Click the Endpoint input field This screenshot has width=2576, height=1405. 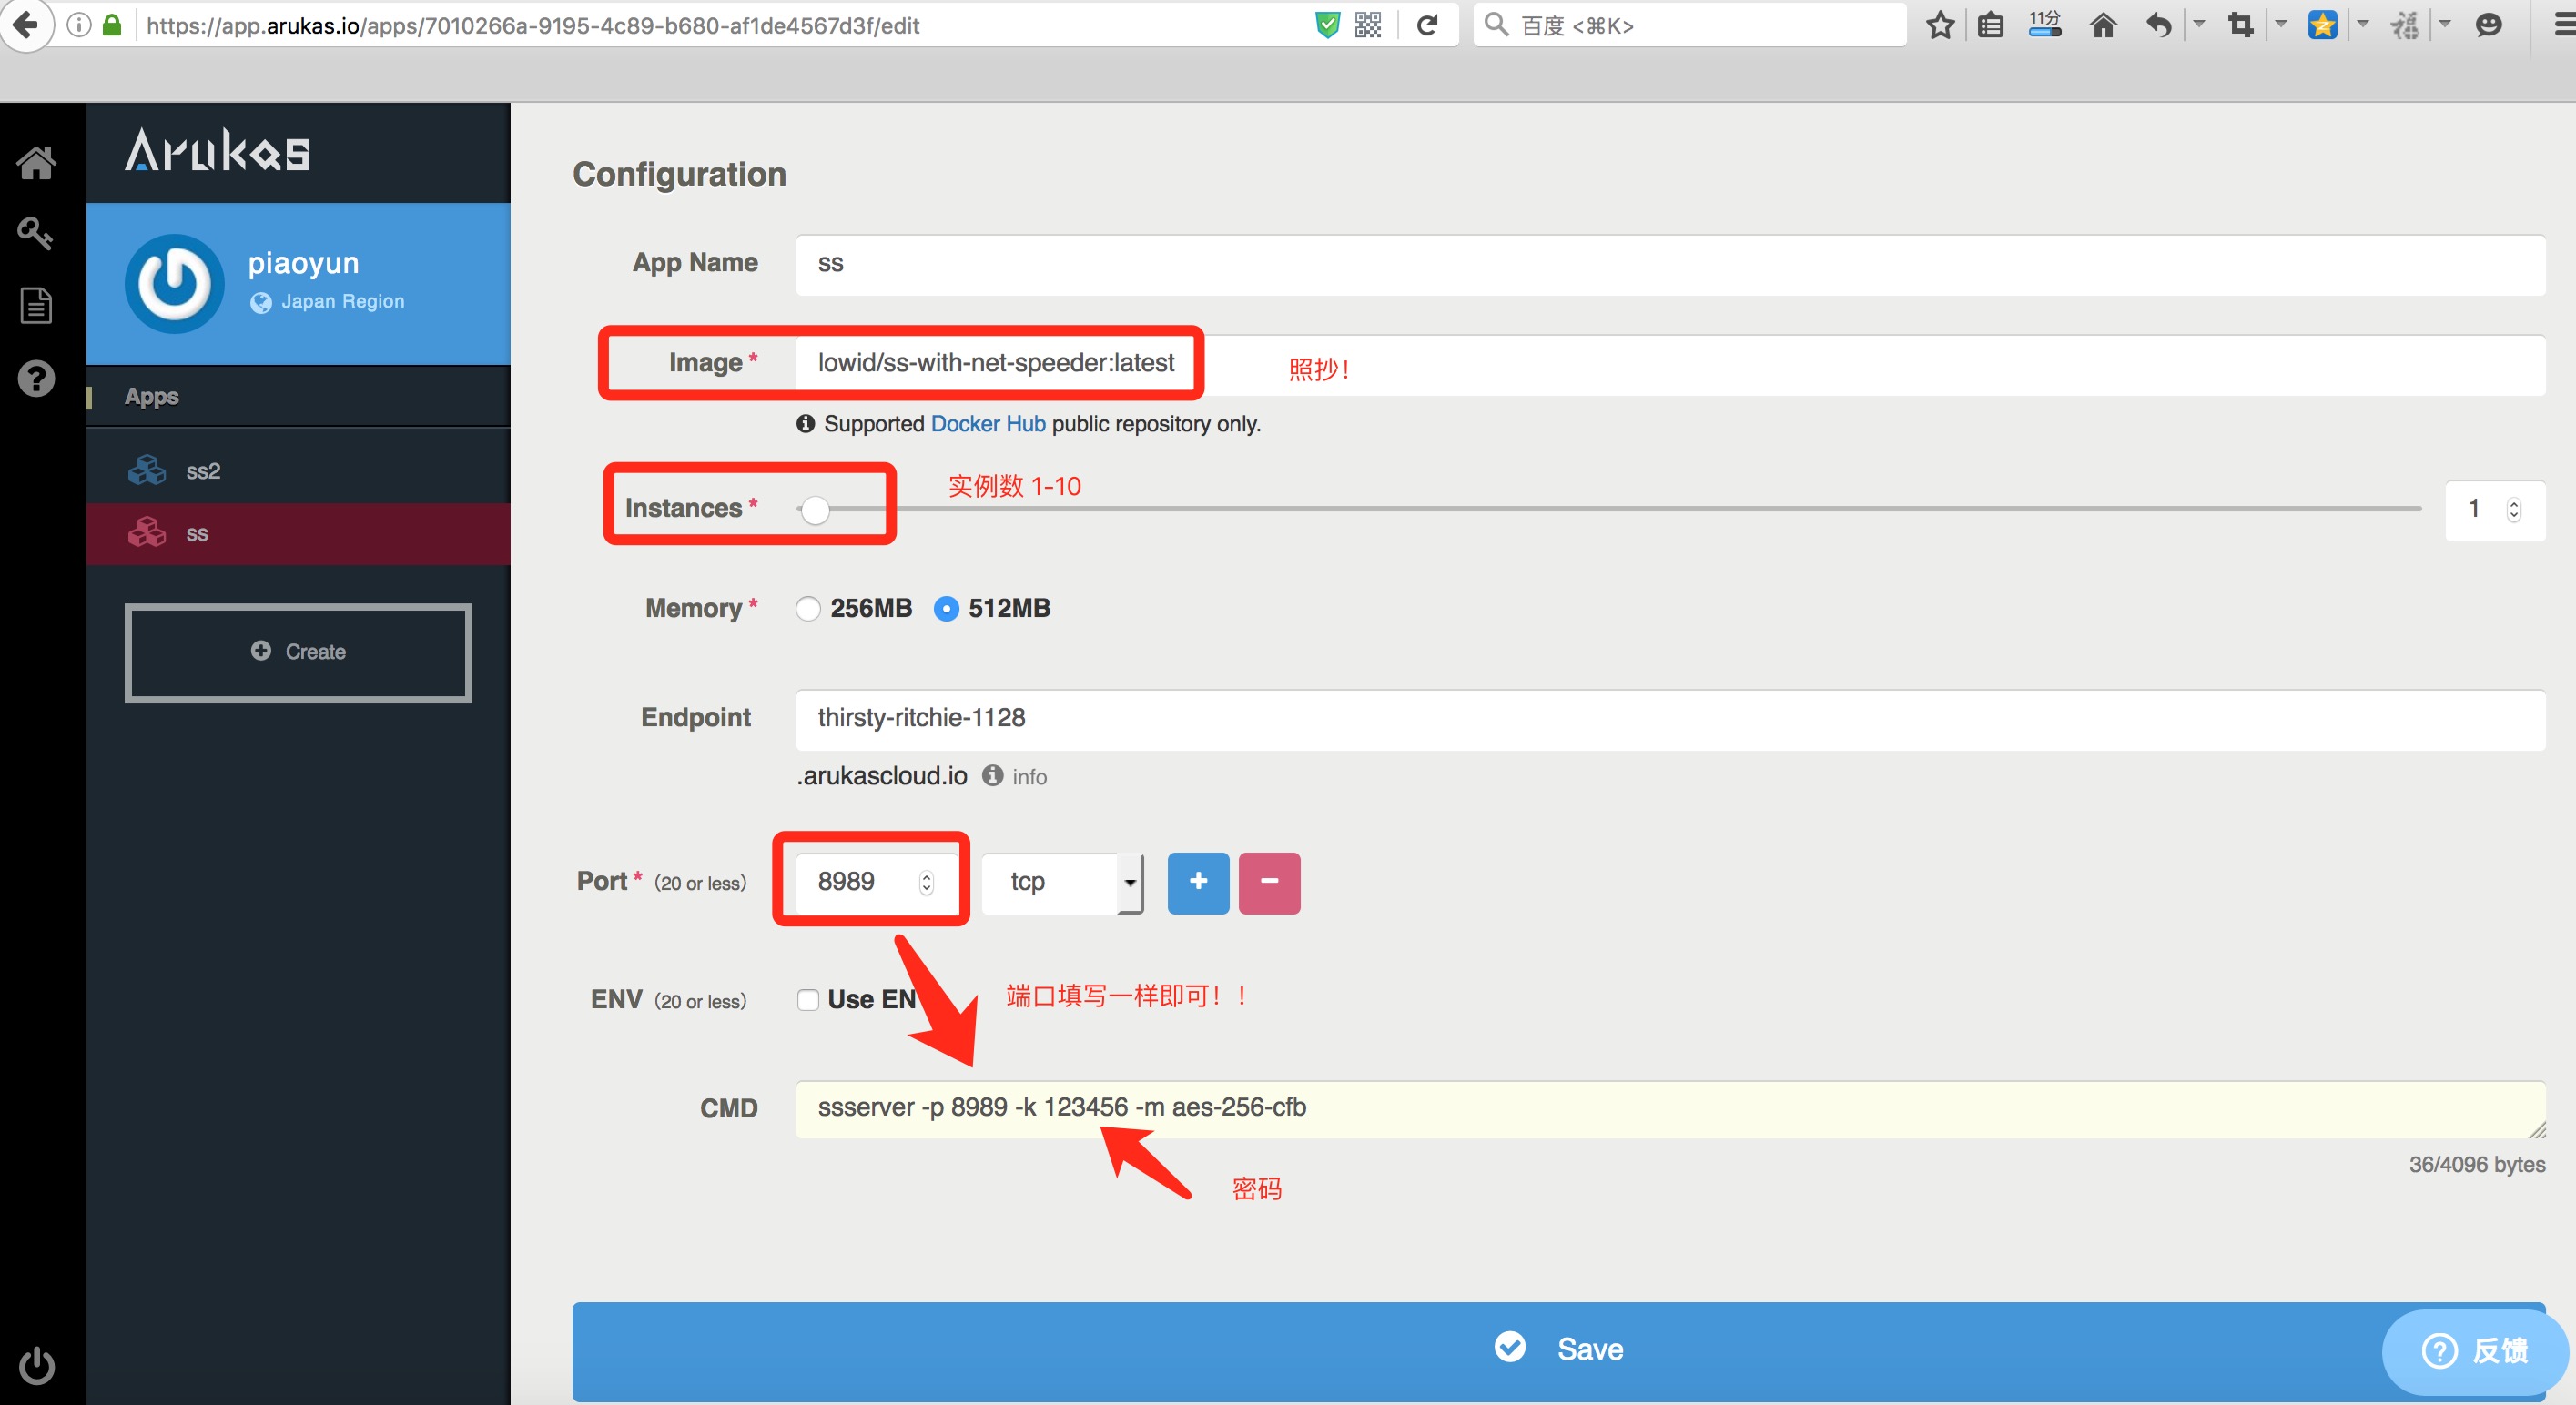[x=1670, y=719]
